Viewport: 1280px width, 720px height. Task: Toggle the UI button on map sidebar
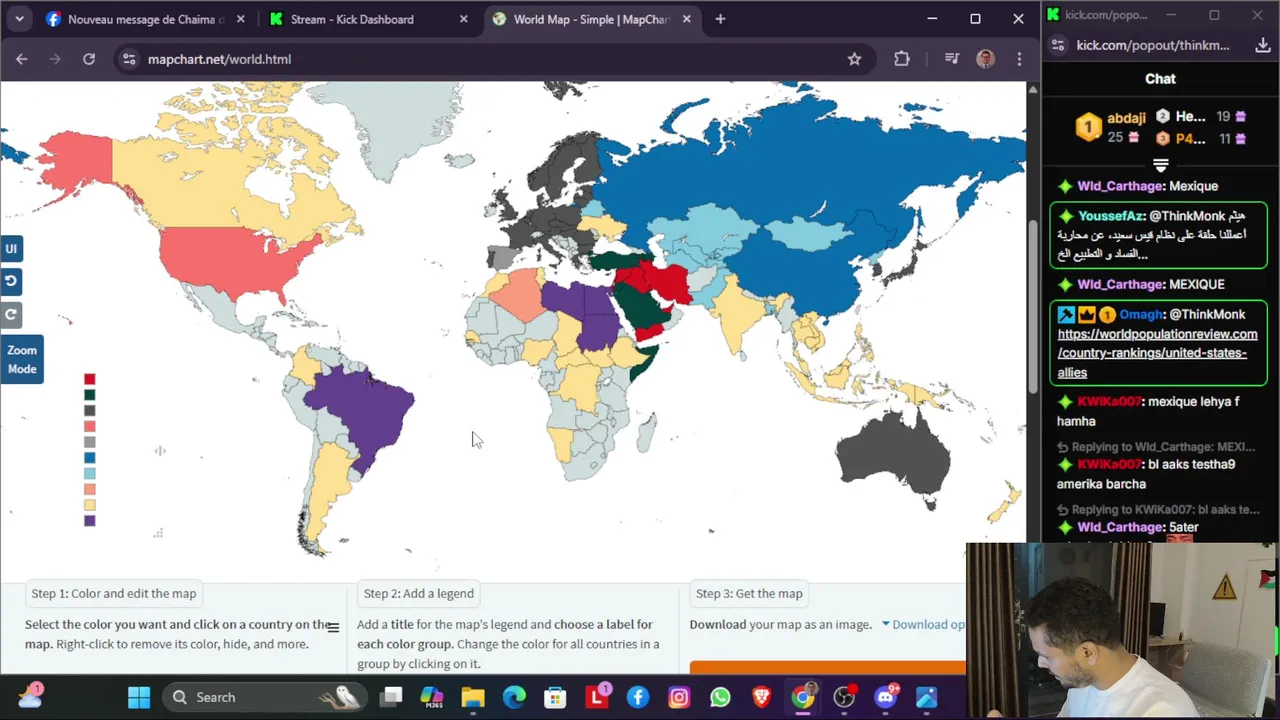[11, 249]
